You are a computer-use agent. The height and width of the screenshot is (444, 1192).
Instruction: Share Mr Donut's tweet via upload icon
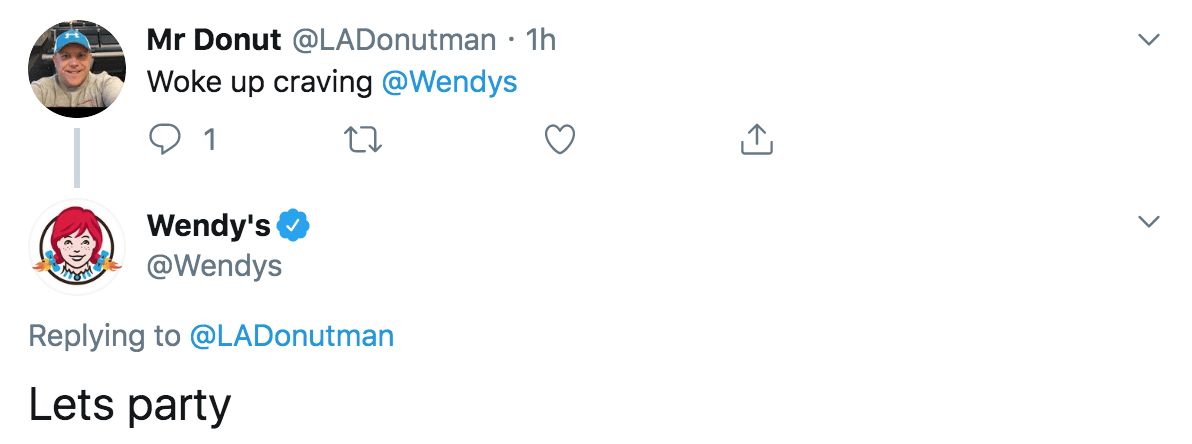click(757, 140)
